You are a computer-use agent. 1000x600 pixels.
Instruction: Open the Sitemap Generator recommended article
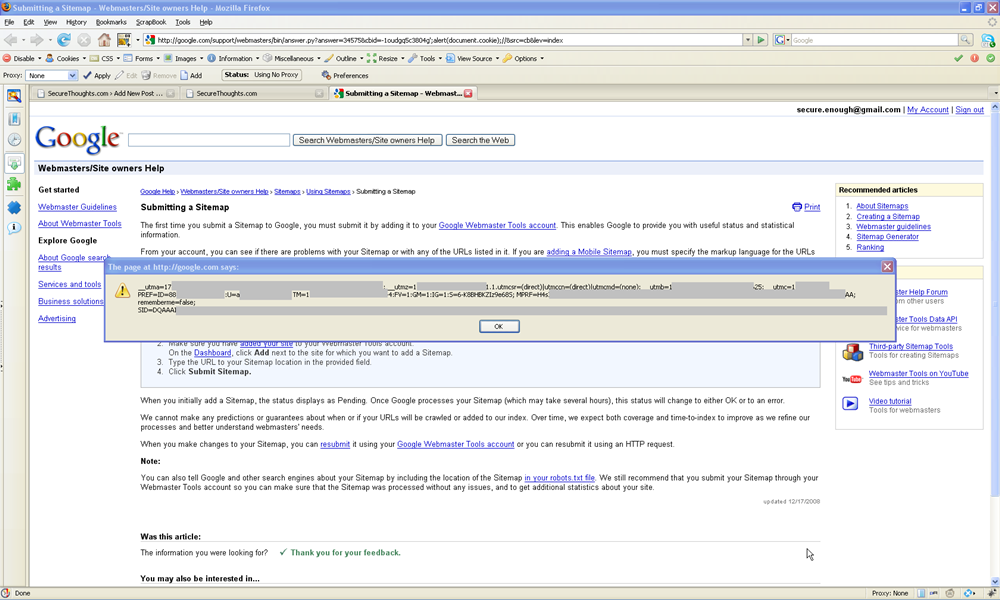pyautogui.click(x=887, y=237)
